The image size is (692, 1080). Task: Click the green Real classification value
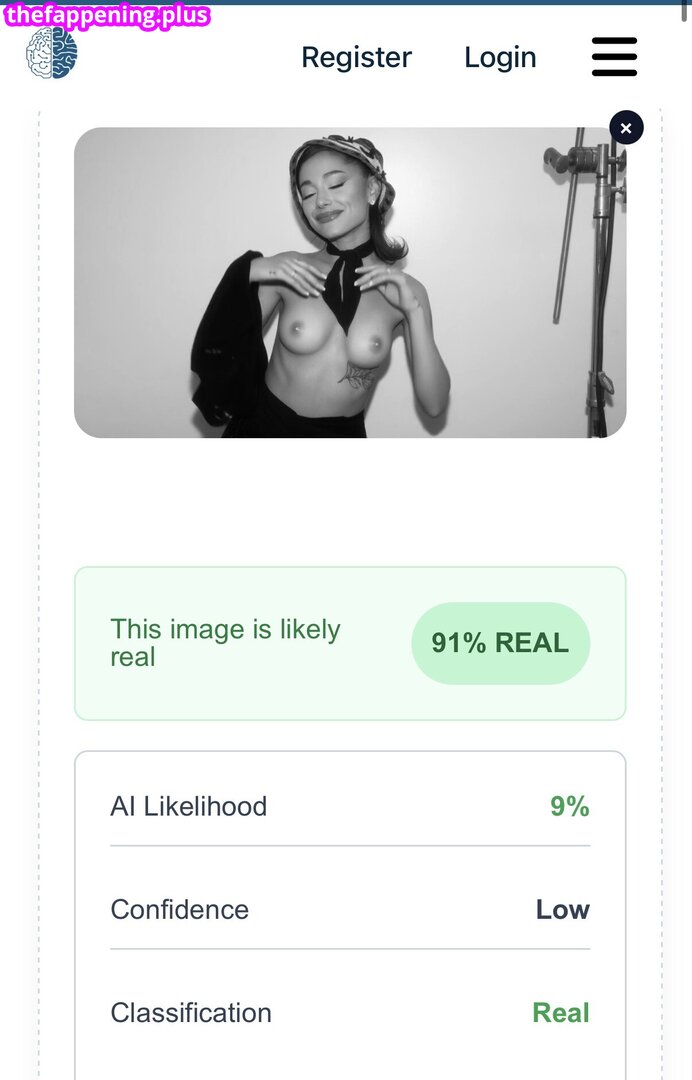[561, 1013]
